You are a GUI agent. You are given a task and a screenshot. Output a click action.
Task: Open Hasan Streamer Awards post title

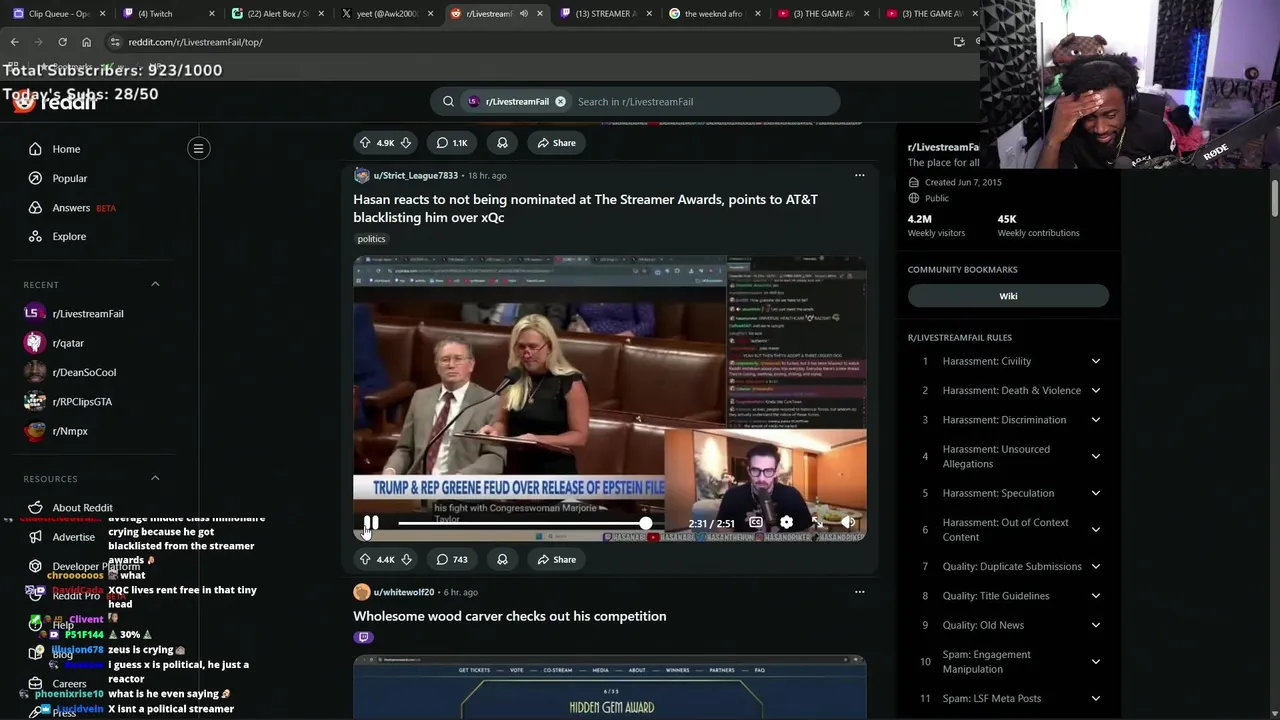(585, 208)
